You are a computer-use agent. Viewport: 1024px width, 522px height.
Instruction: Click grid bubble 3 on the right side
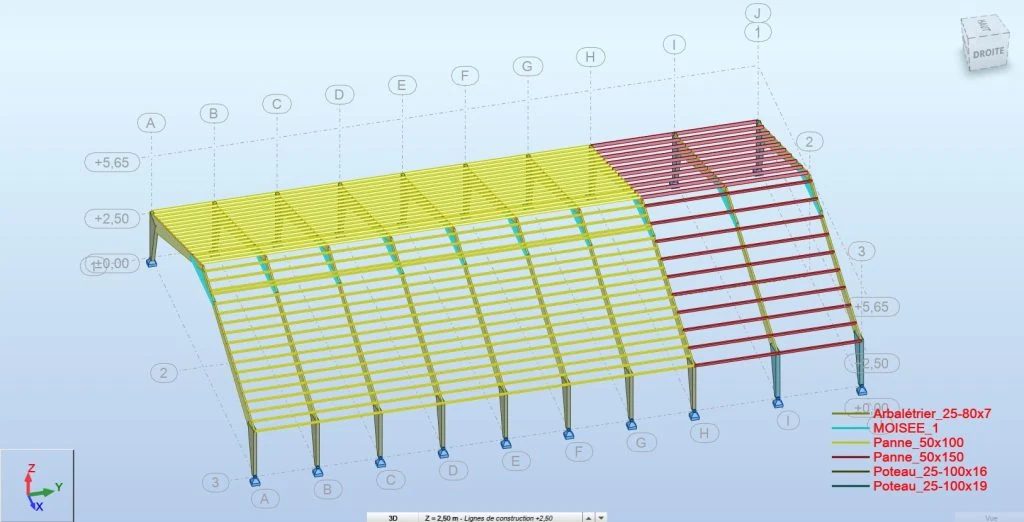coord(861,251)
